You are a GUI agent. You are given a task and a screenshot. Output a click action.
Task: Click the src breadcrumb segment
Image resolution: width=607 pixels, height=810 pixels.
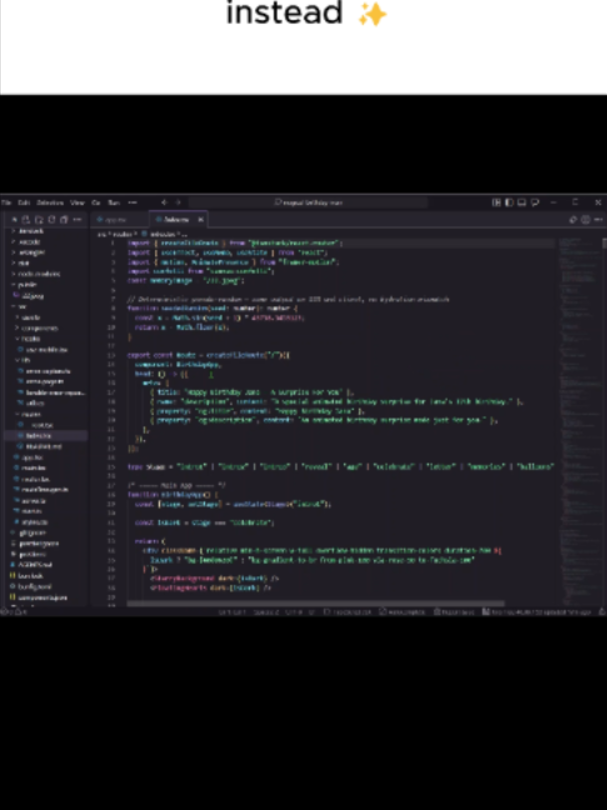[101, 234]
